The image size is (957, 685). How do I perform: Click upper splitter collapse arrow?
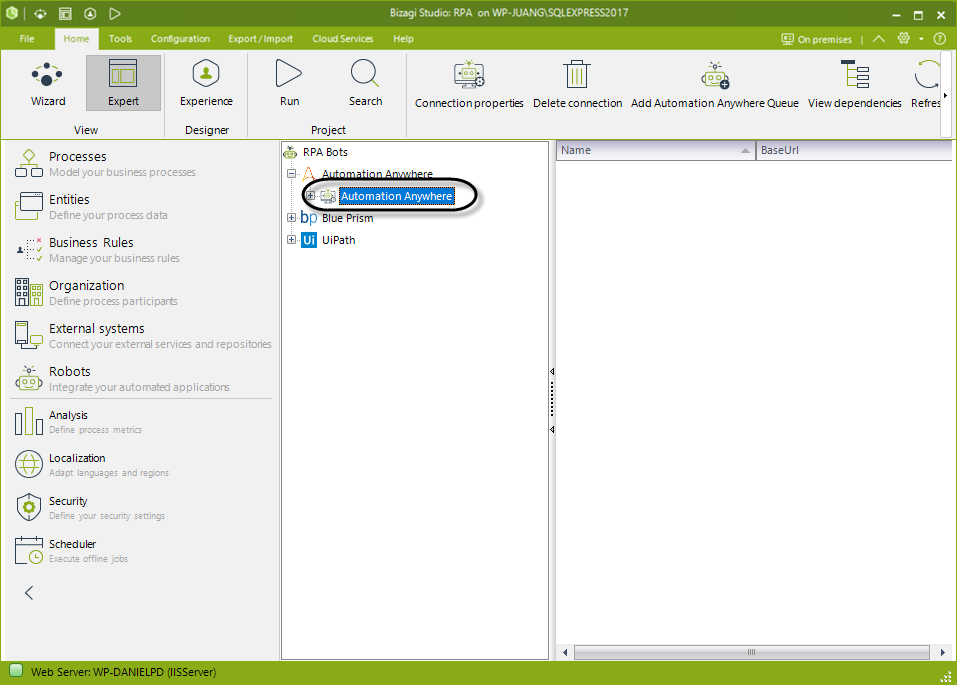(552, 371)
